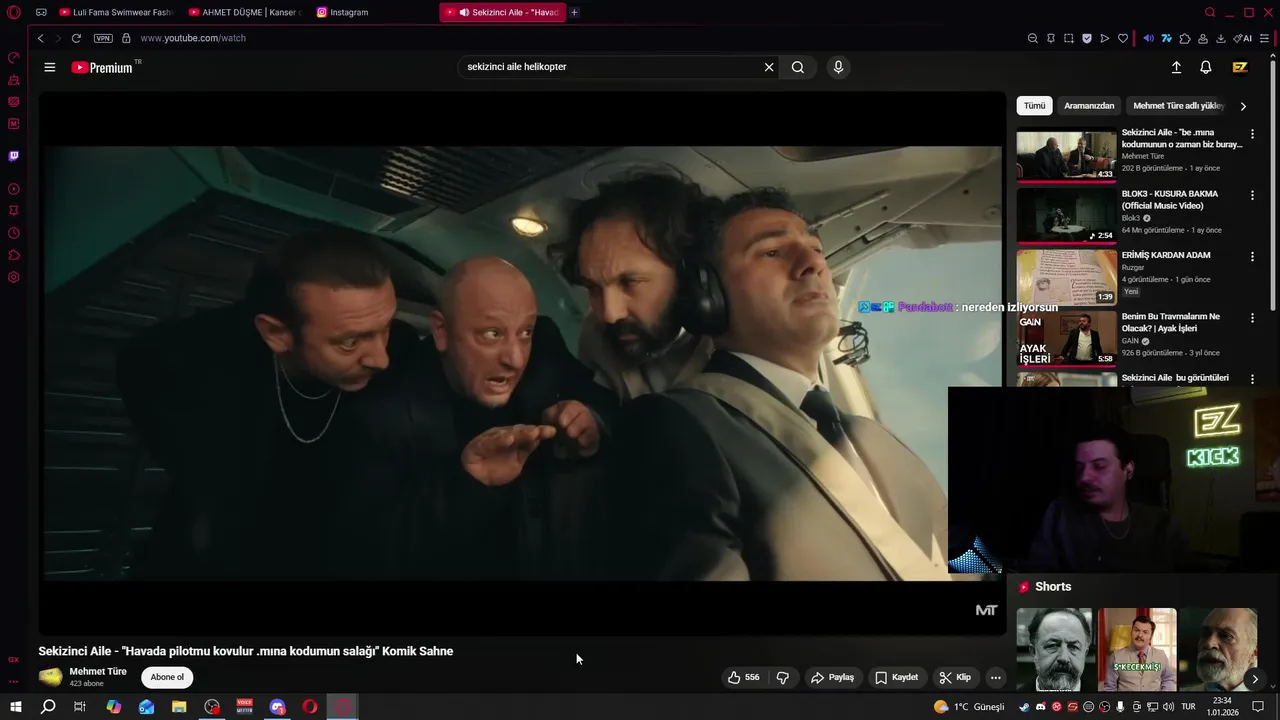The height and width of the screenshot is (720, 1280).
Task: Open Discord from the taskbar
Action: coord(277,707)
